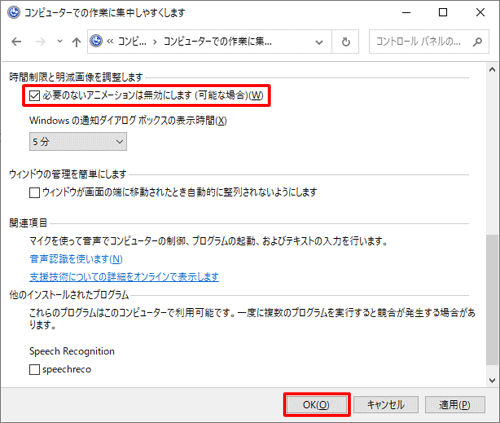500x423 pixels.
Task: Click the search magnifier icon
Action: click(478, 42)
